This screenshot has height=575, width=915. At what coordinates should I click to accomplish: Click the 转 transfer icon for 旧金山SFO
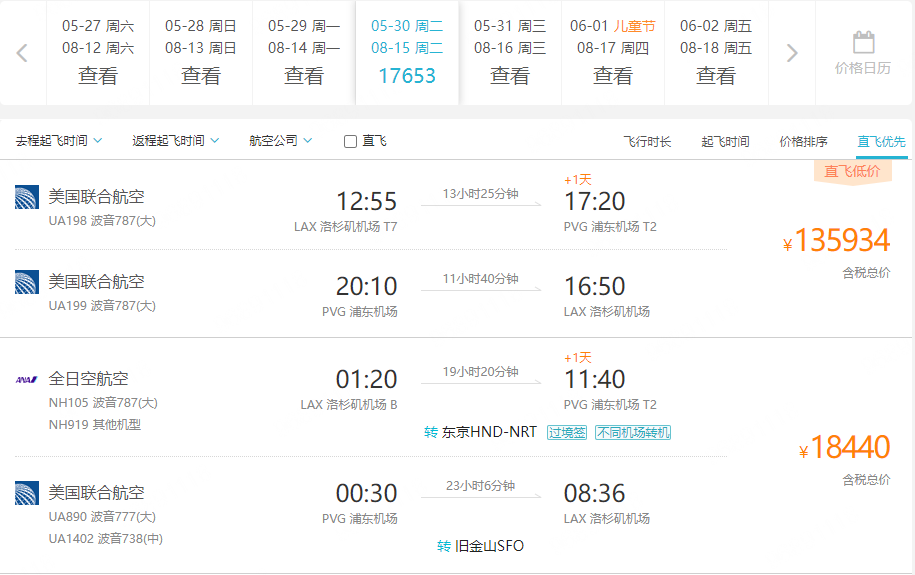tap(443, 546)
